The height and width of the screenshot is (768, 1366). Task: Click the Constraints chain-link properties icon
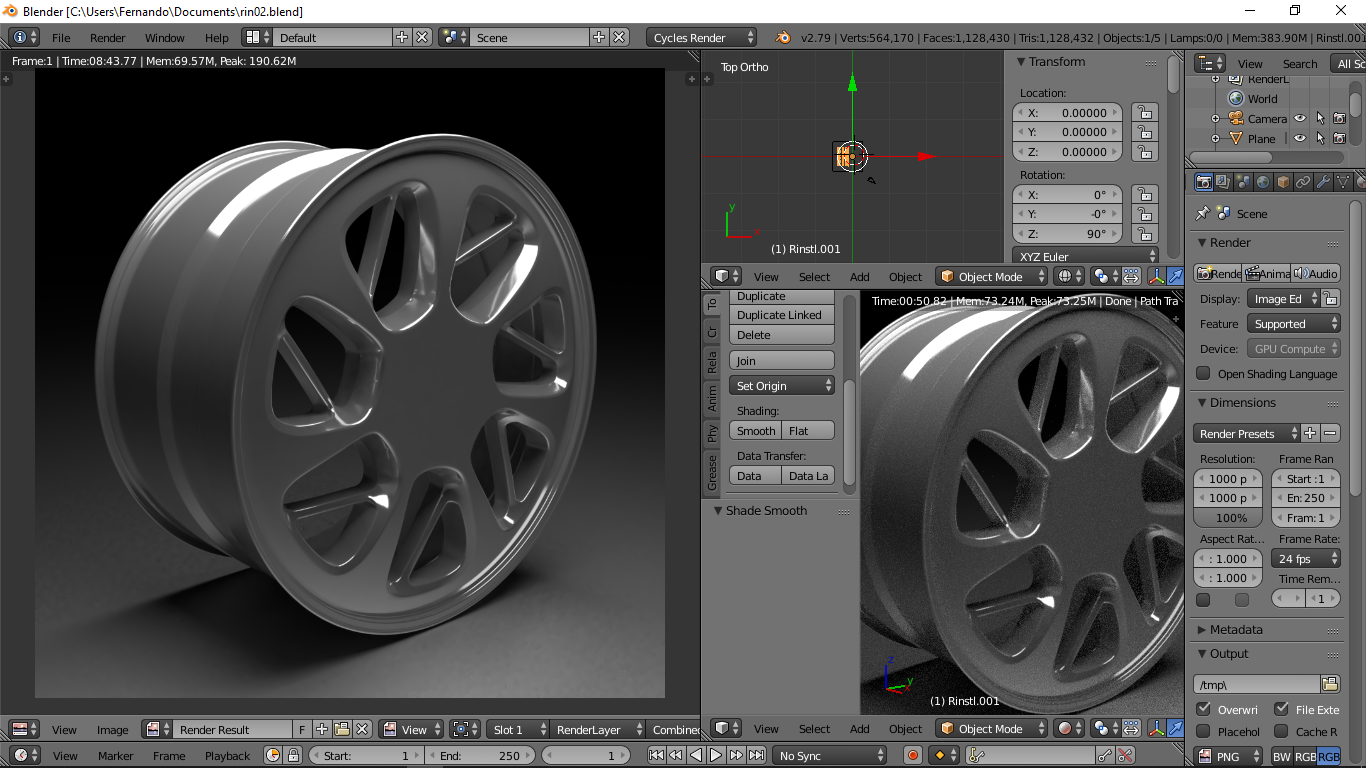pyautogui.click(x=1303, y=182)
